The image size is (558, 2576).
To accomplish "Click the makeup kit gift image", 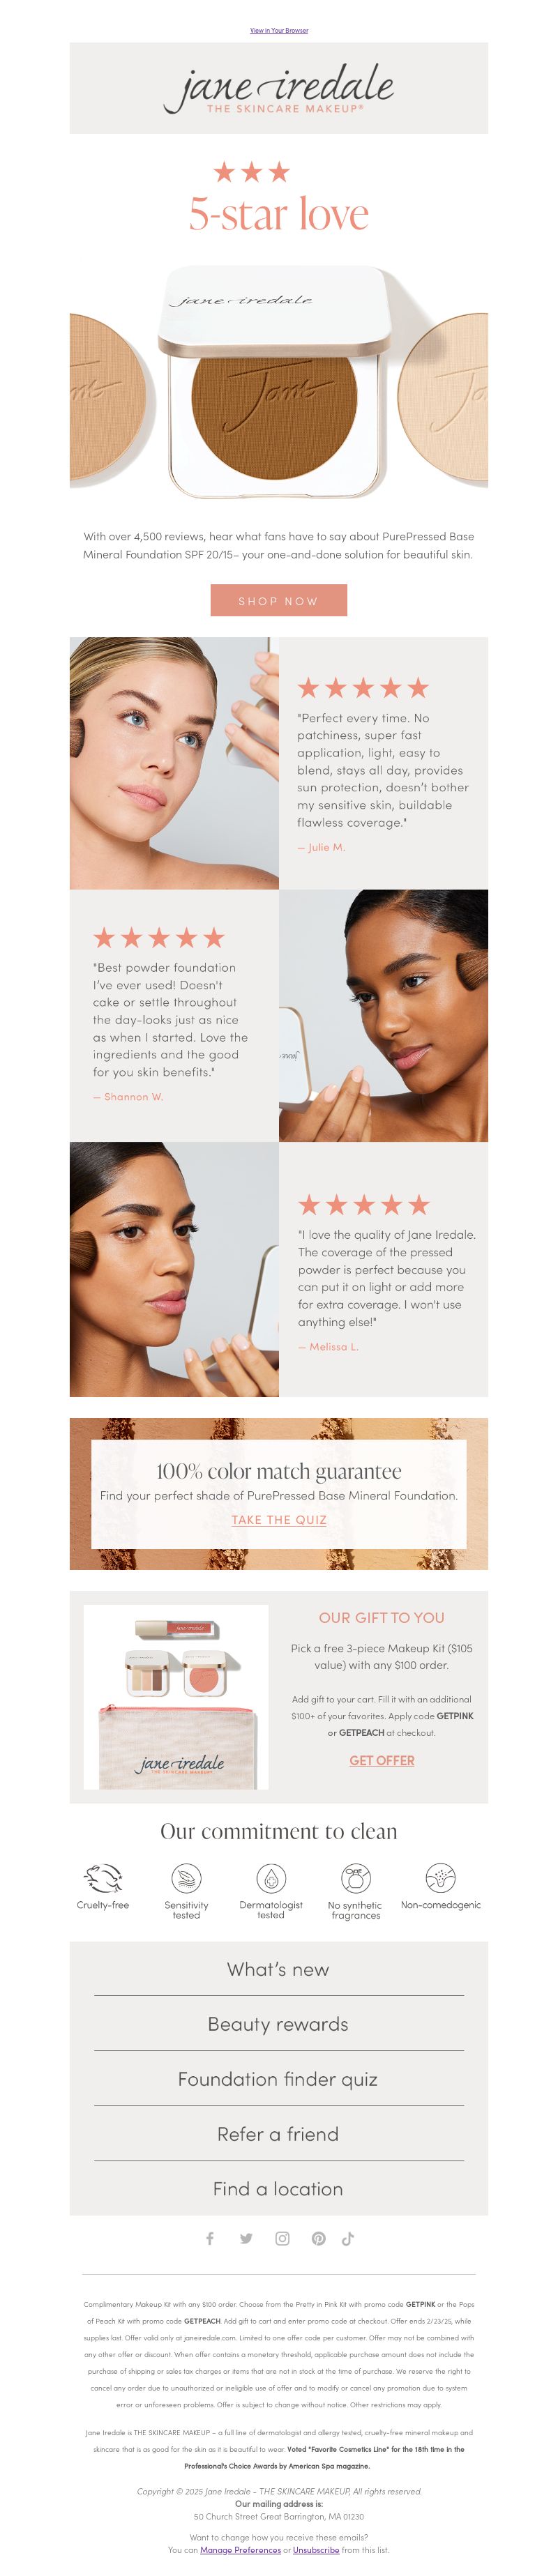I will 176,1697.
